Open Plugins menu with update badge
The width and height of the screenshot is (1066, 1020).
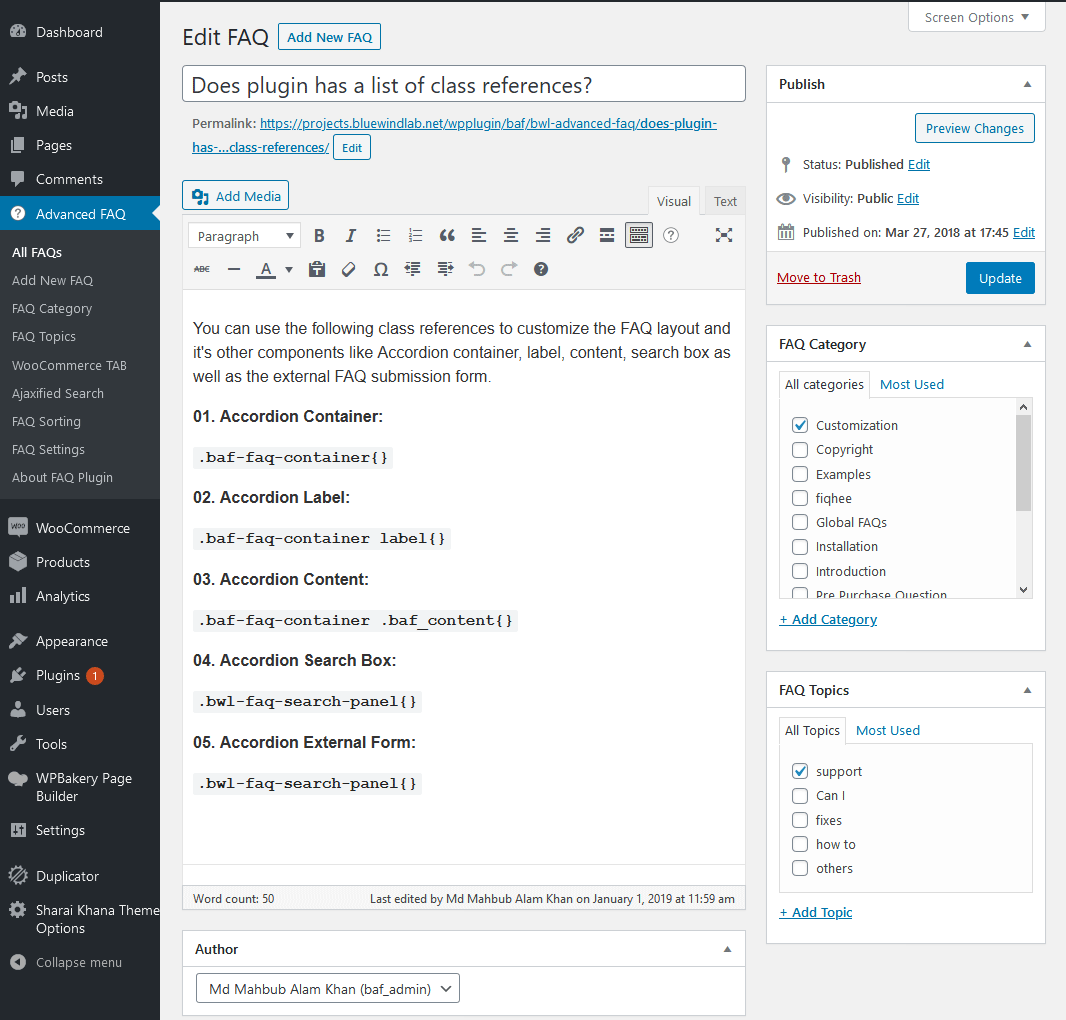click(x=80, y=676)
